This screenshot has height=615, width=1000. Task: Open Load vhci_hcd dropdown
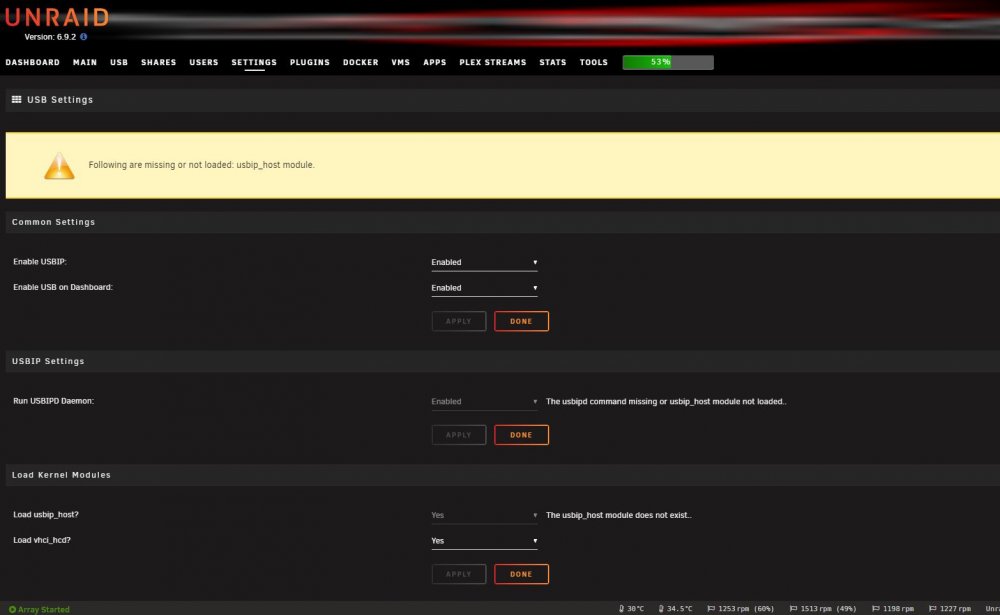pos(484,540)
